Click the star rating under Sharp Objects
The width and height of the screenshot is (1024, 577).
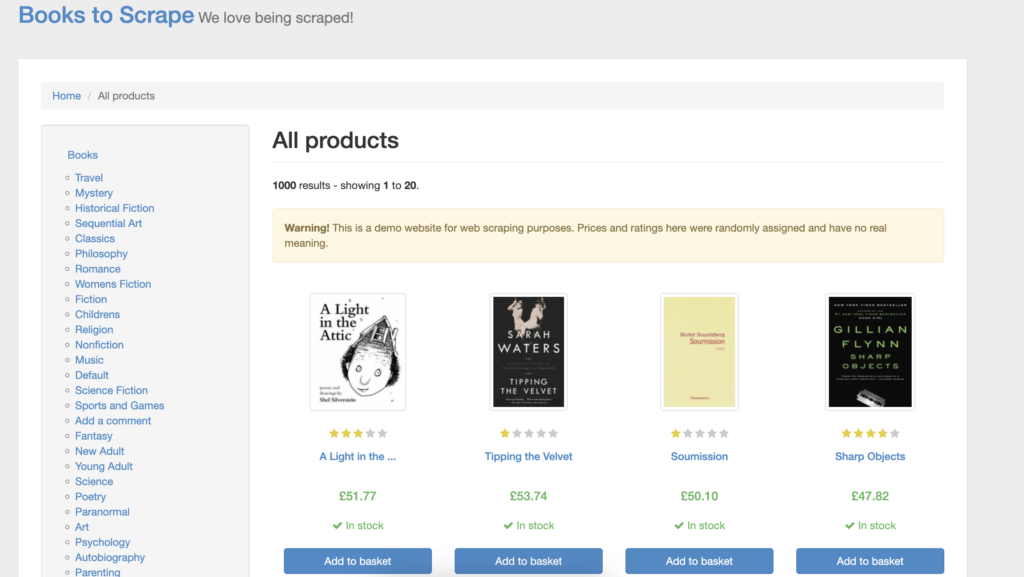tap(870, 433)
